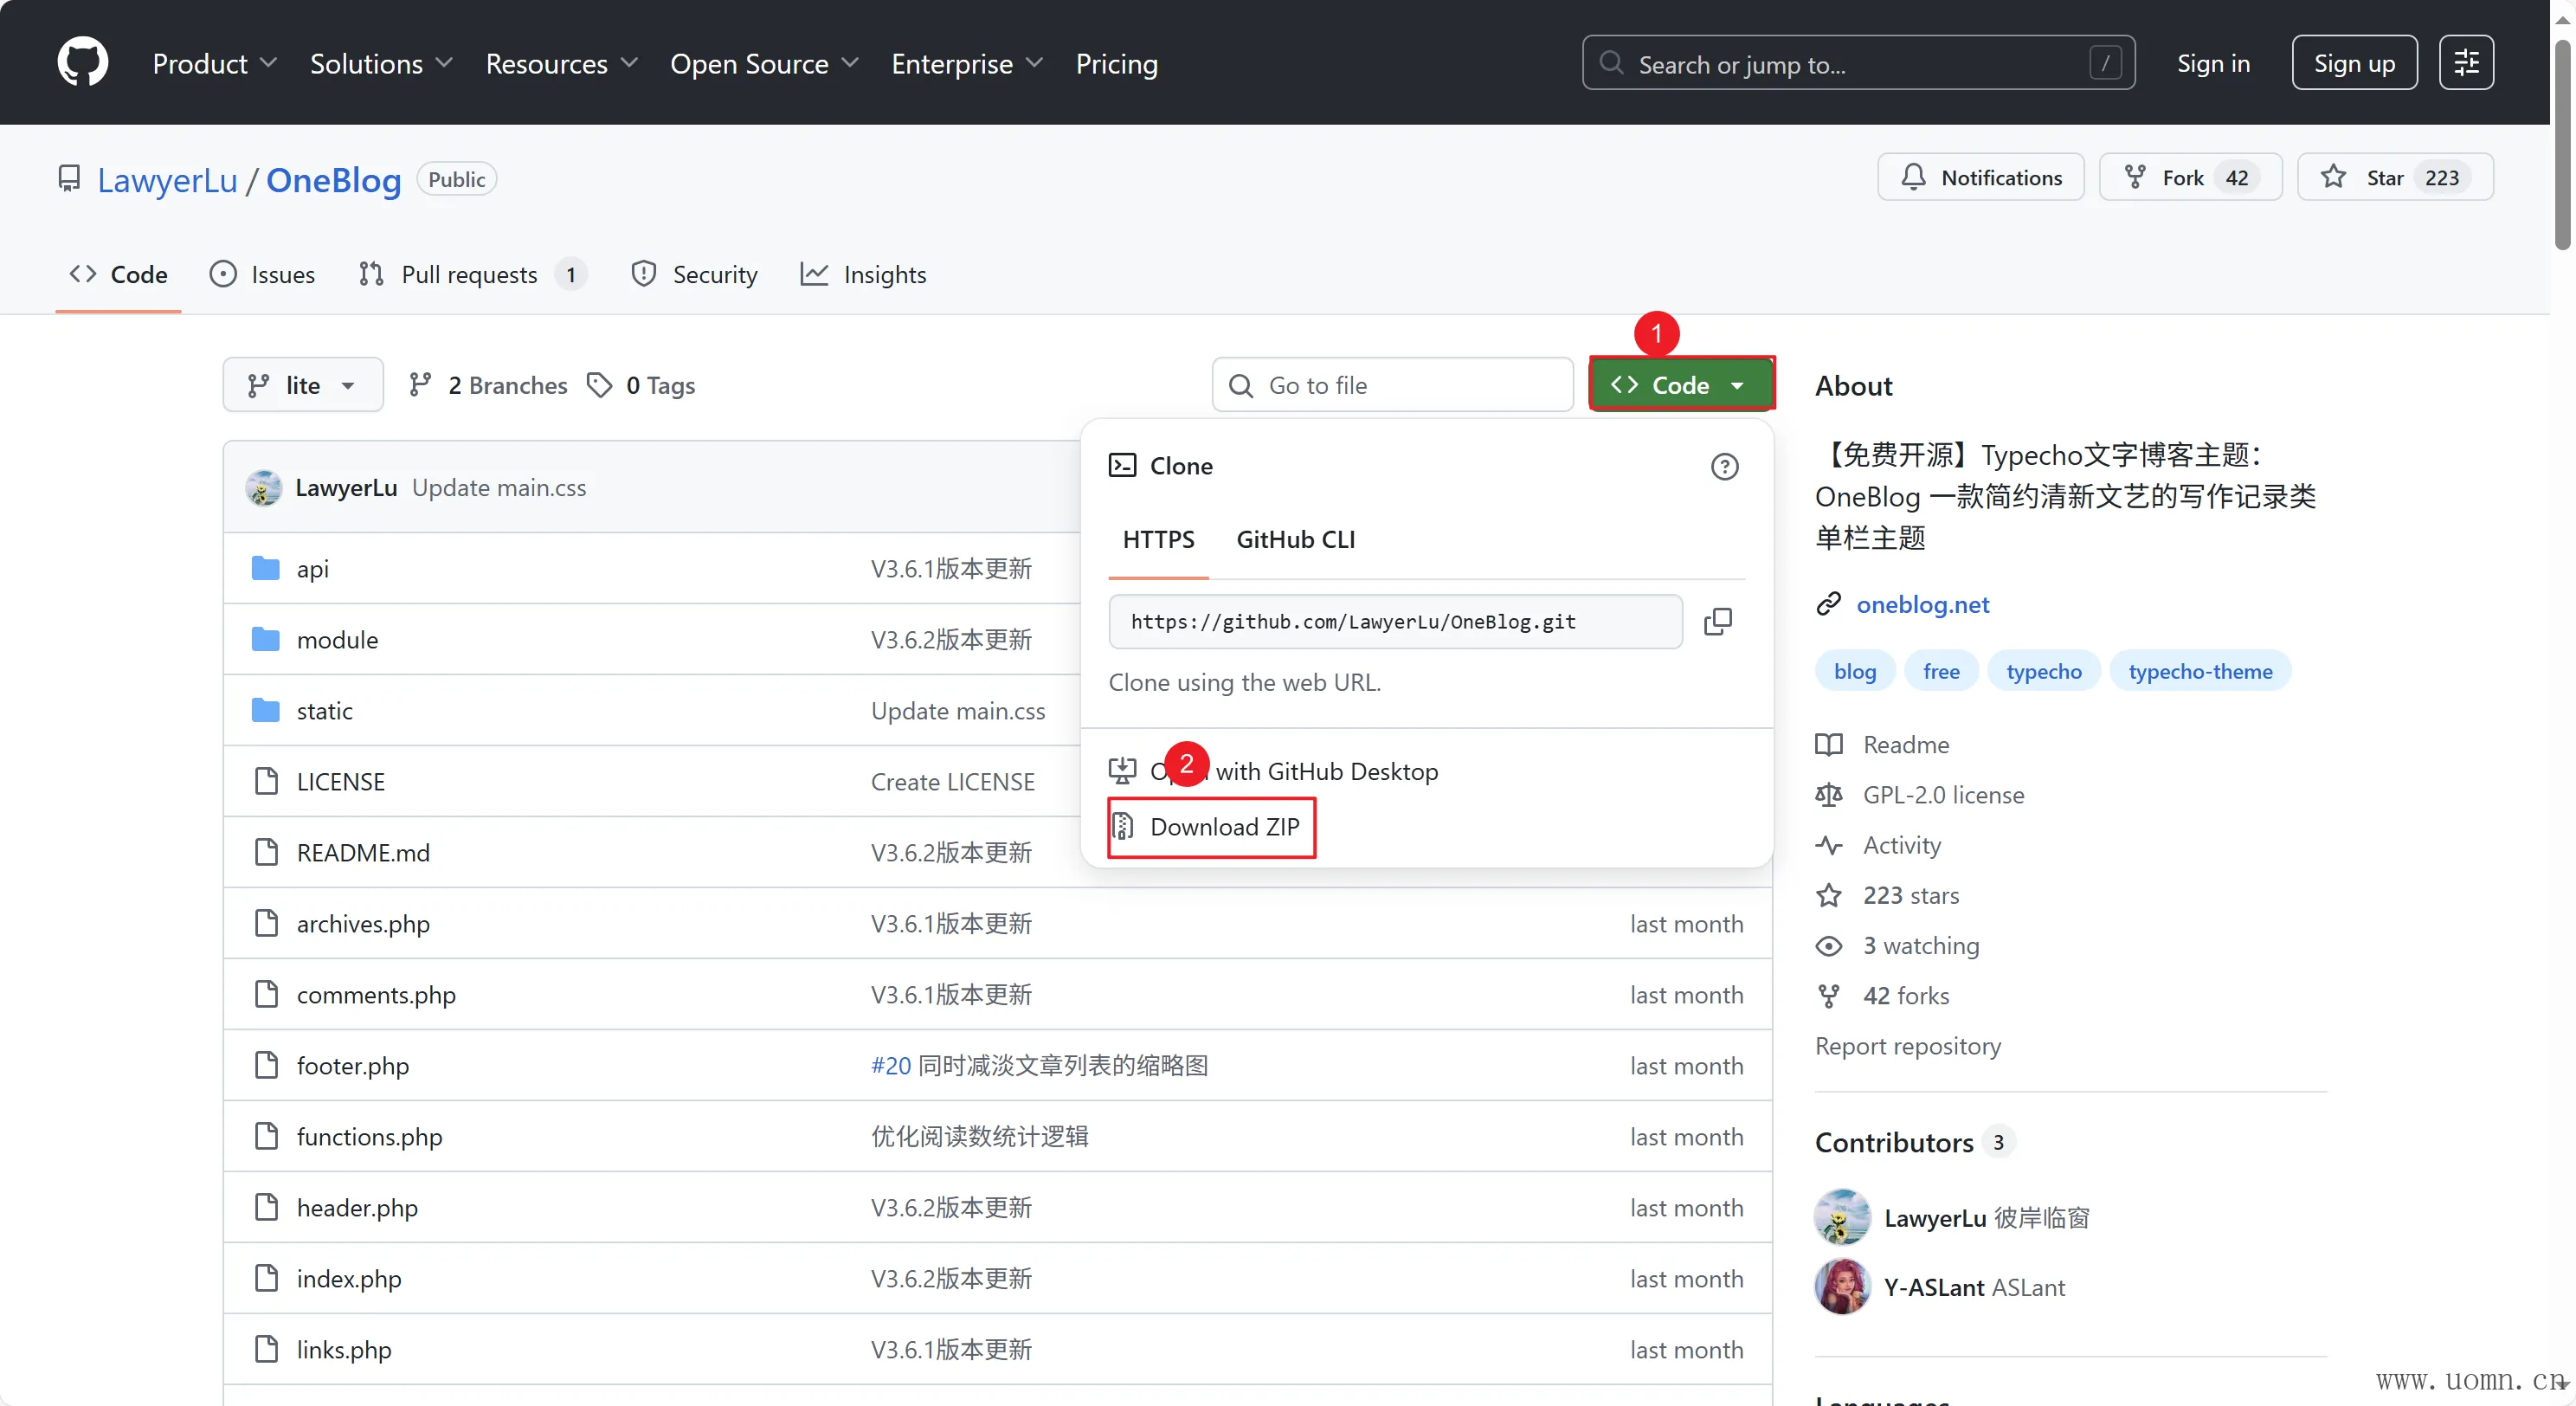Click the typecho-theme topic tag
Viewport: 2576px width, 1406px height.
[2199, 671]
